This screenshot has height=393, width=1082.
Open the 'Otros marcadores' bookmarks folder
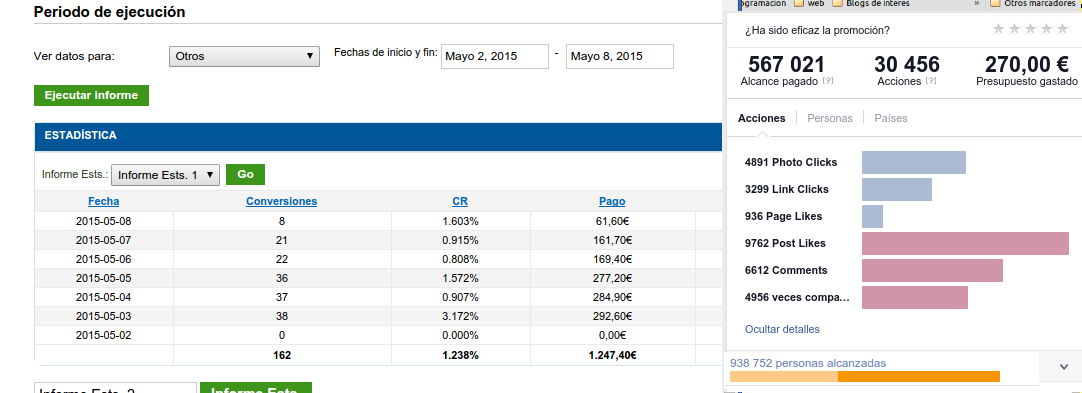pos(1033,3)
